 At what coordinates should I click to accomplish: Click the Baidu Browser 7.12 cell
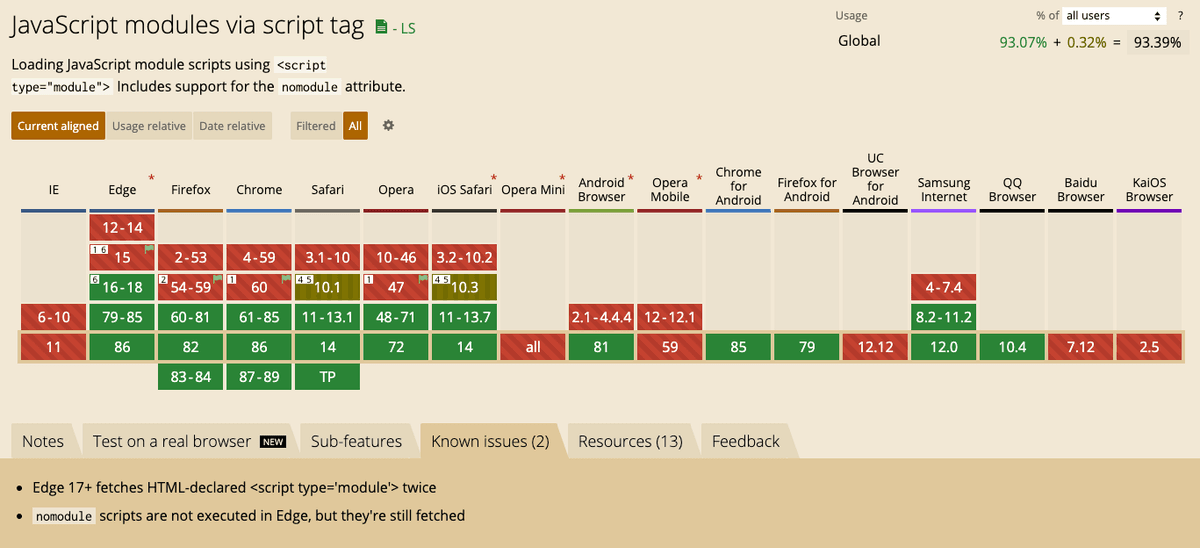[x=1081, y=347]
